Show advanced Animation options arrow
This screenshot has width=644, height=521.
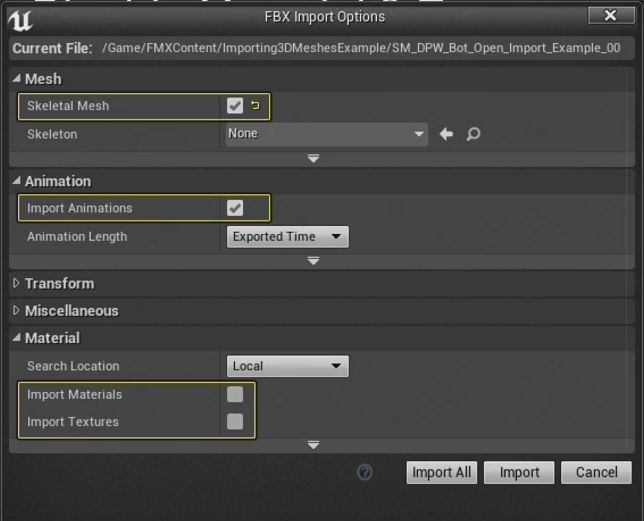tap(313, 261)
